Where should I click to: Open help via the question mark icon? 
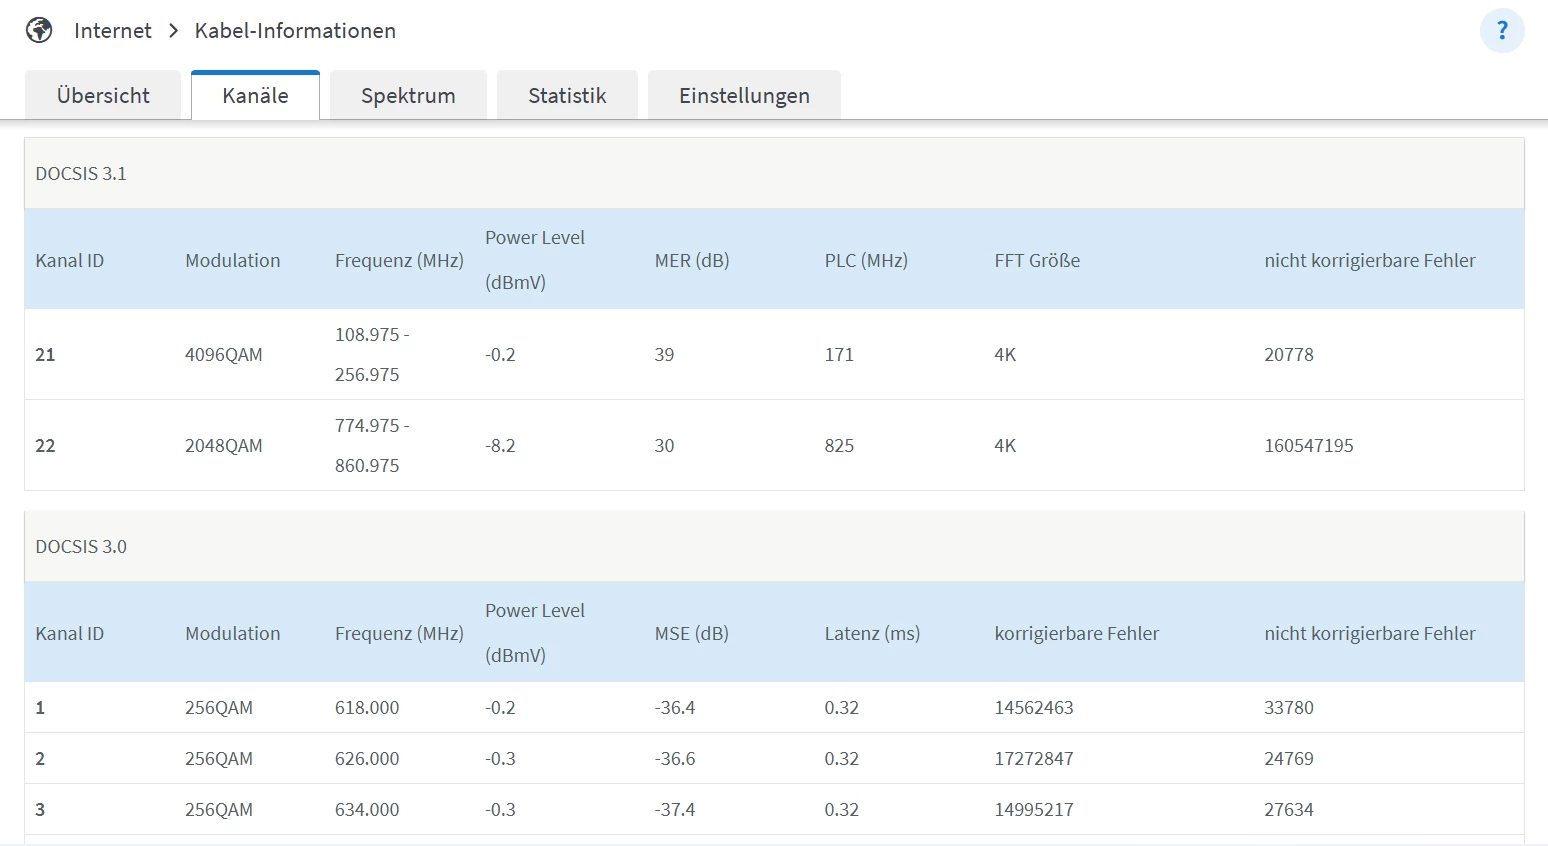[x=1501, y=31]
